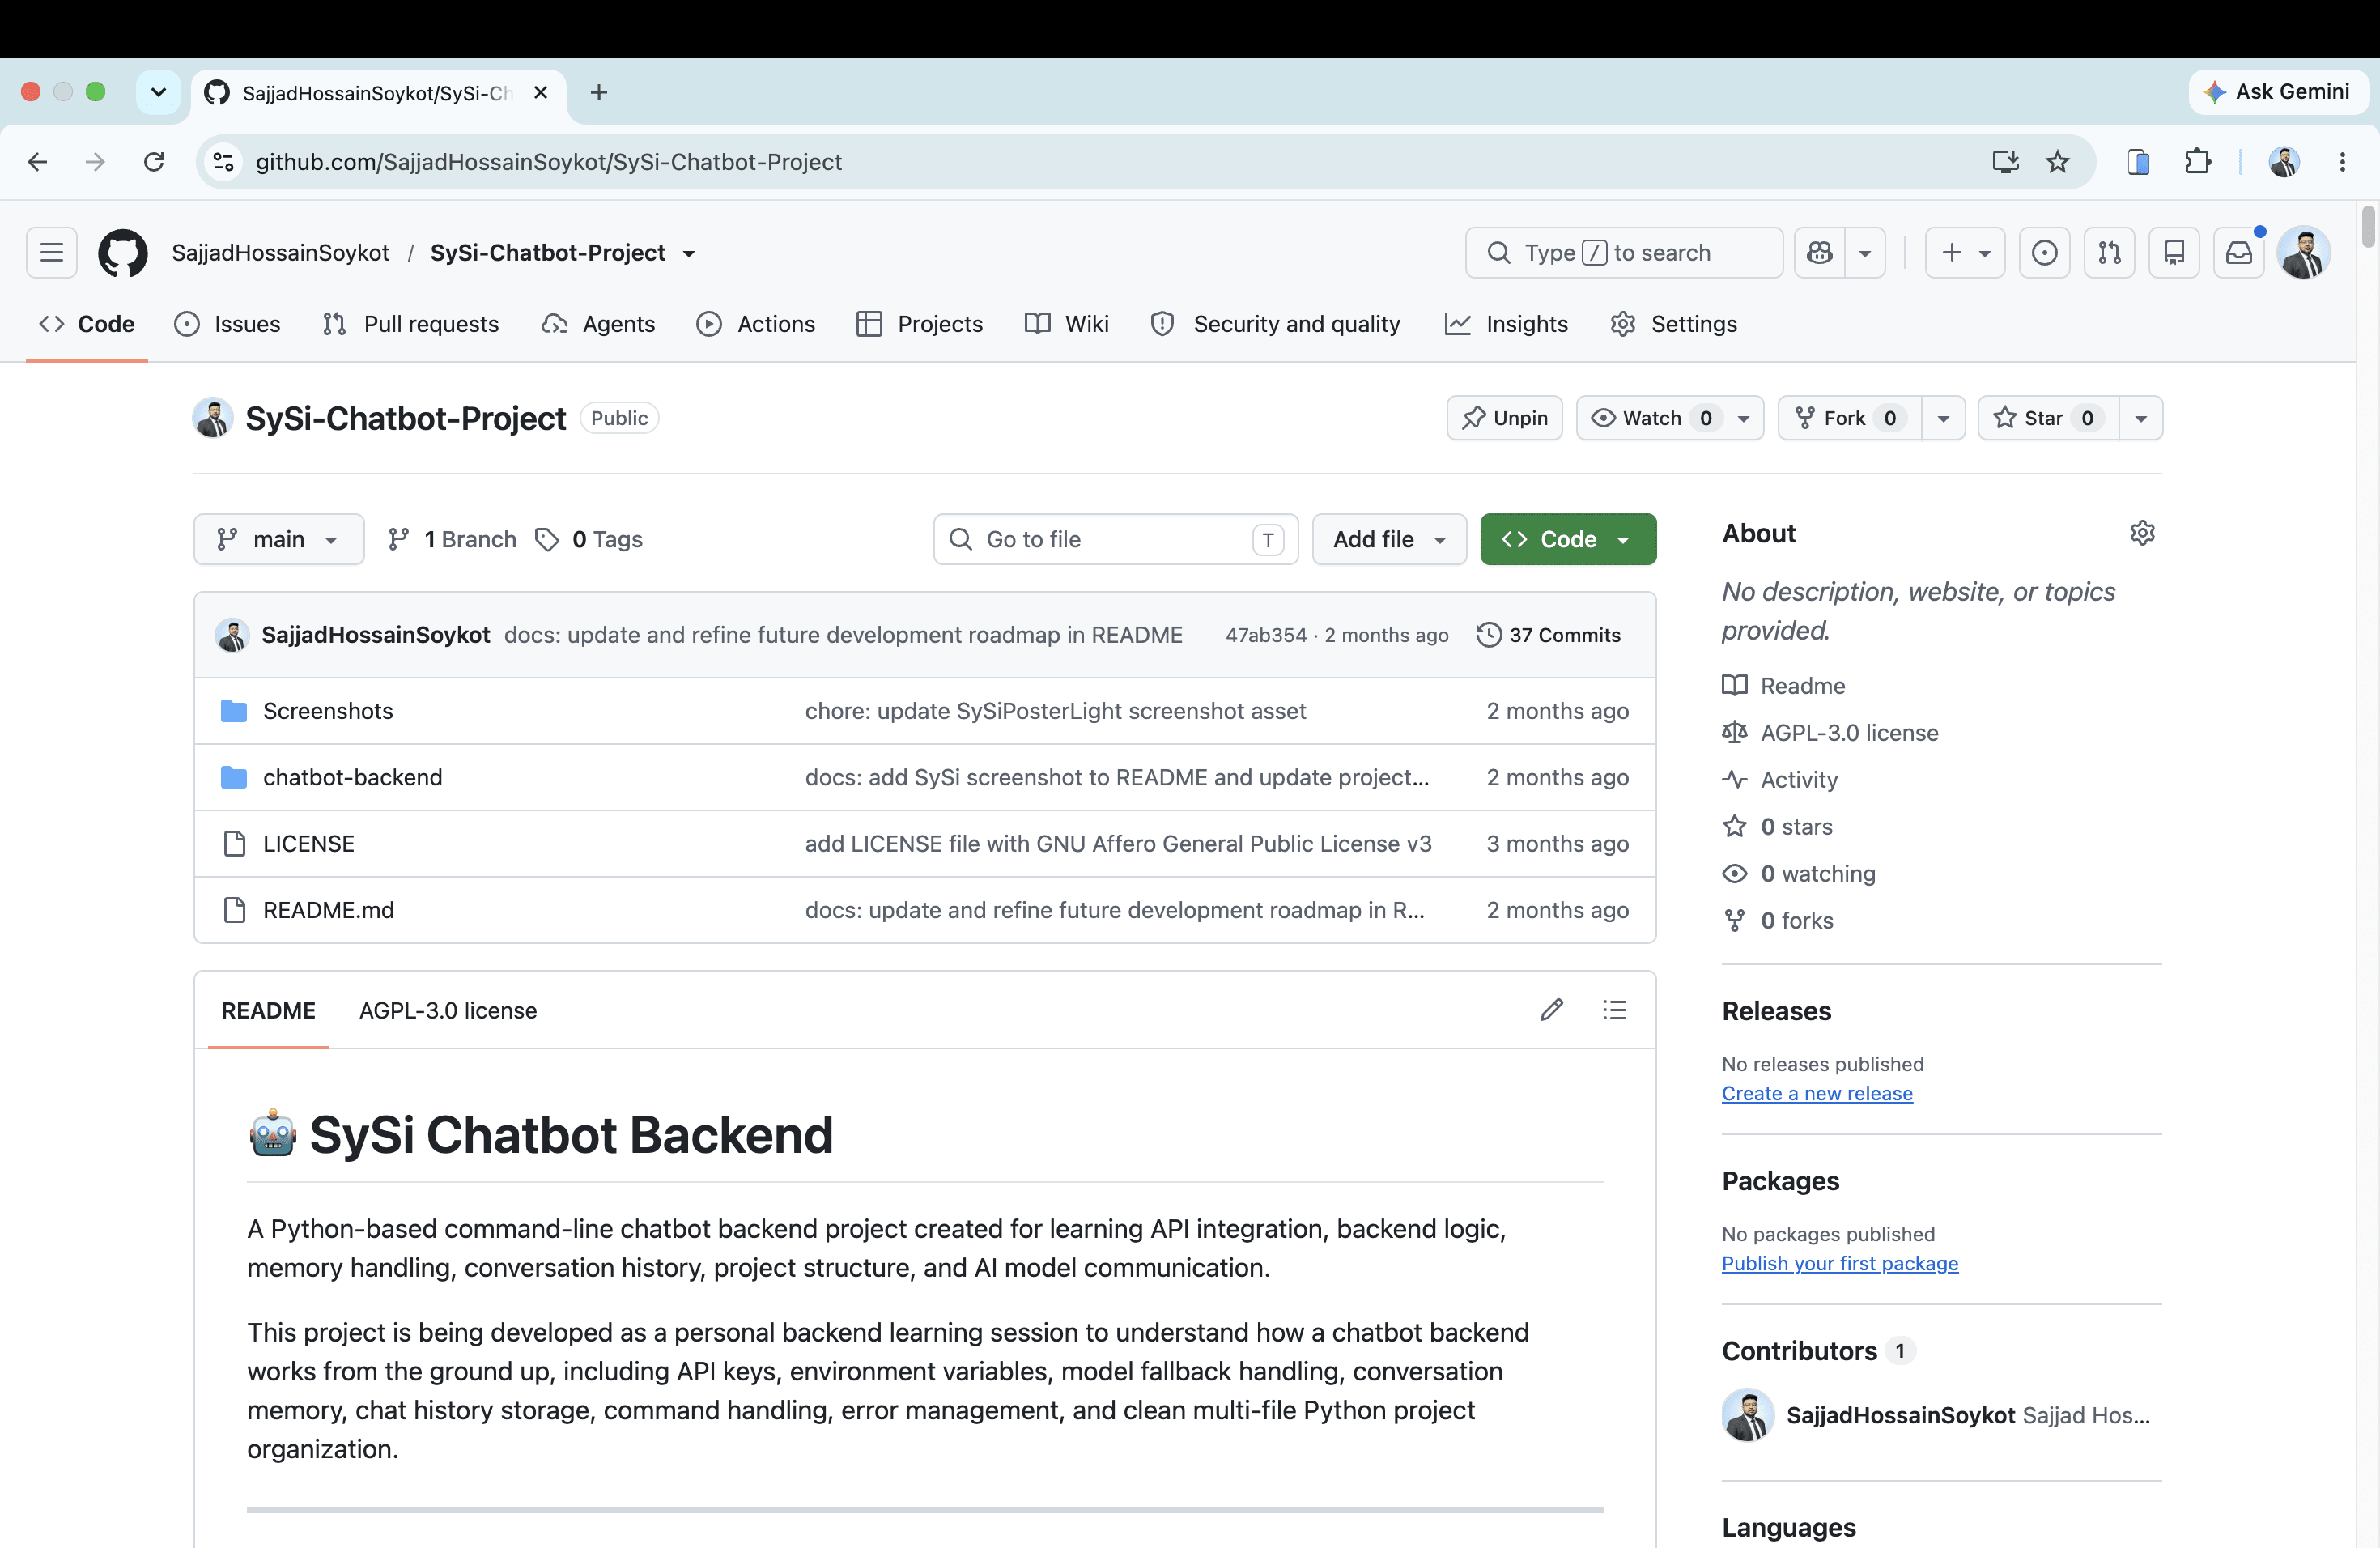Open the 1 Branch link

[452, 539]
